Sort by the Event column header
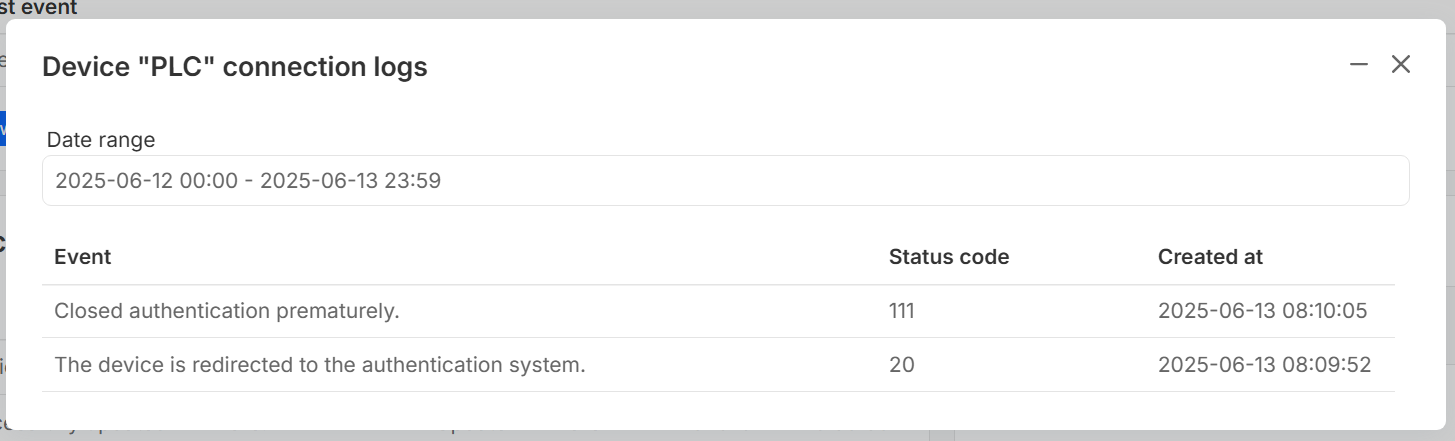 pyautogui.click(x=82, y=257)
